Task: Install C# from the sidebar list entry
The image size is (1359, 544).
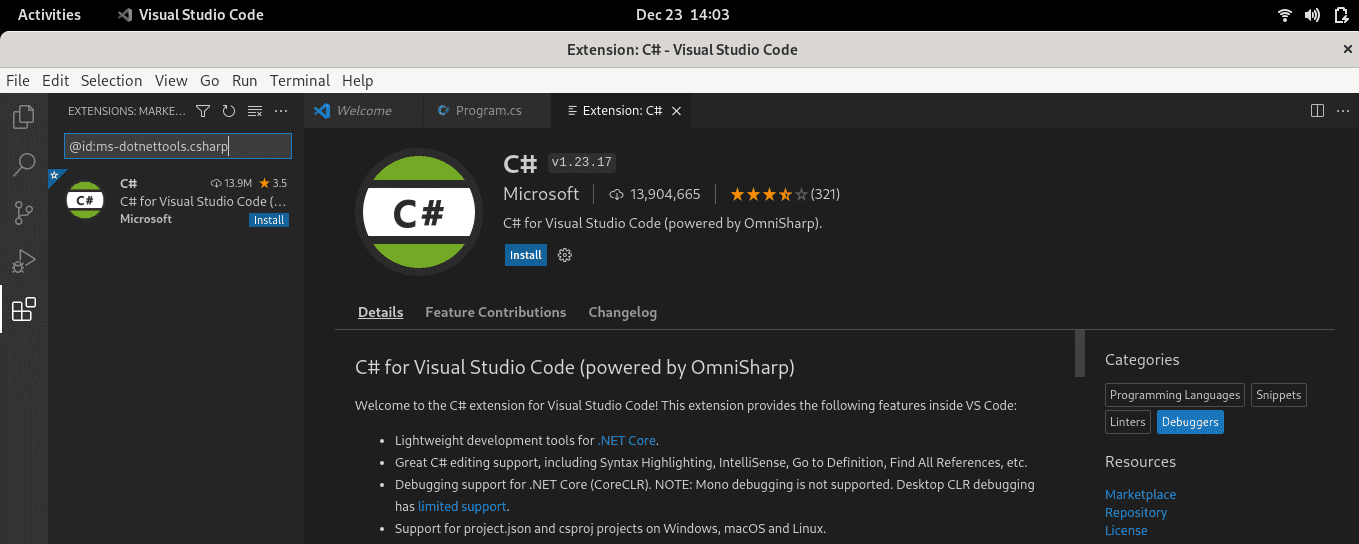Action: (x=269, y=220)
